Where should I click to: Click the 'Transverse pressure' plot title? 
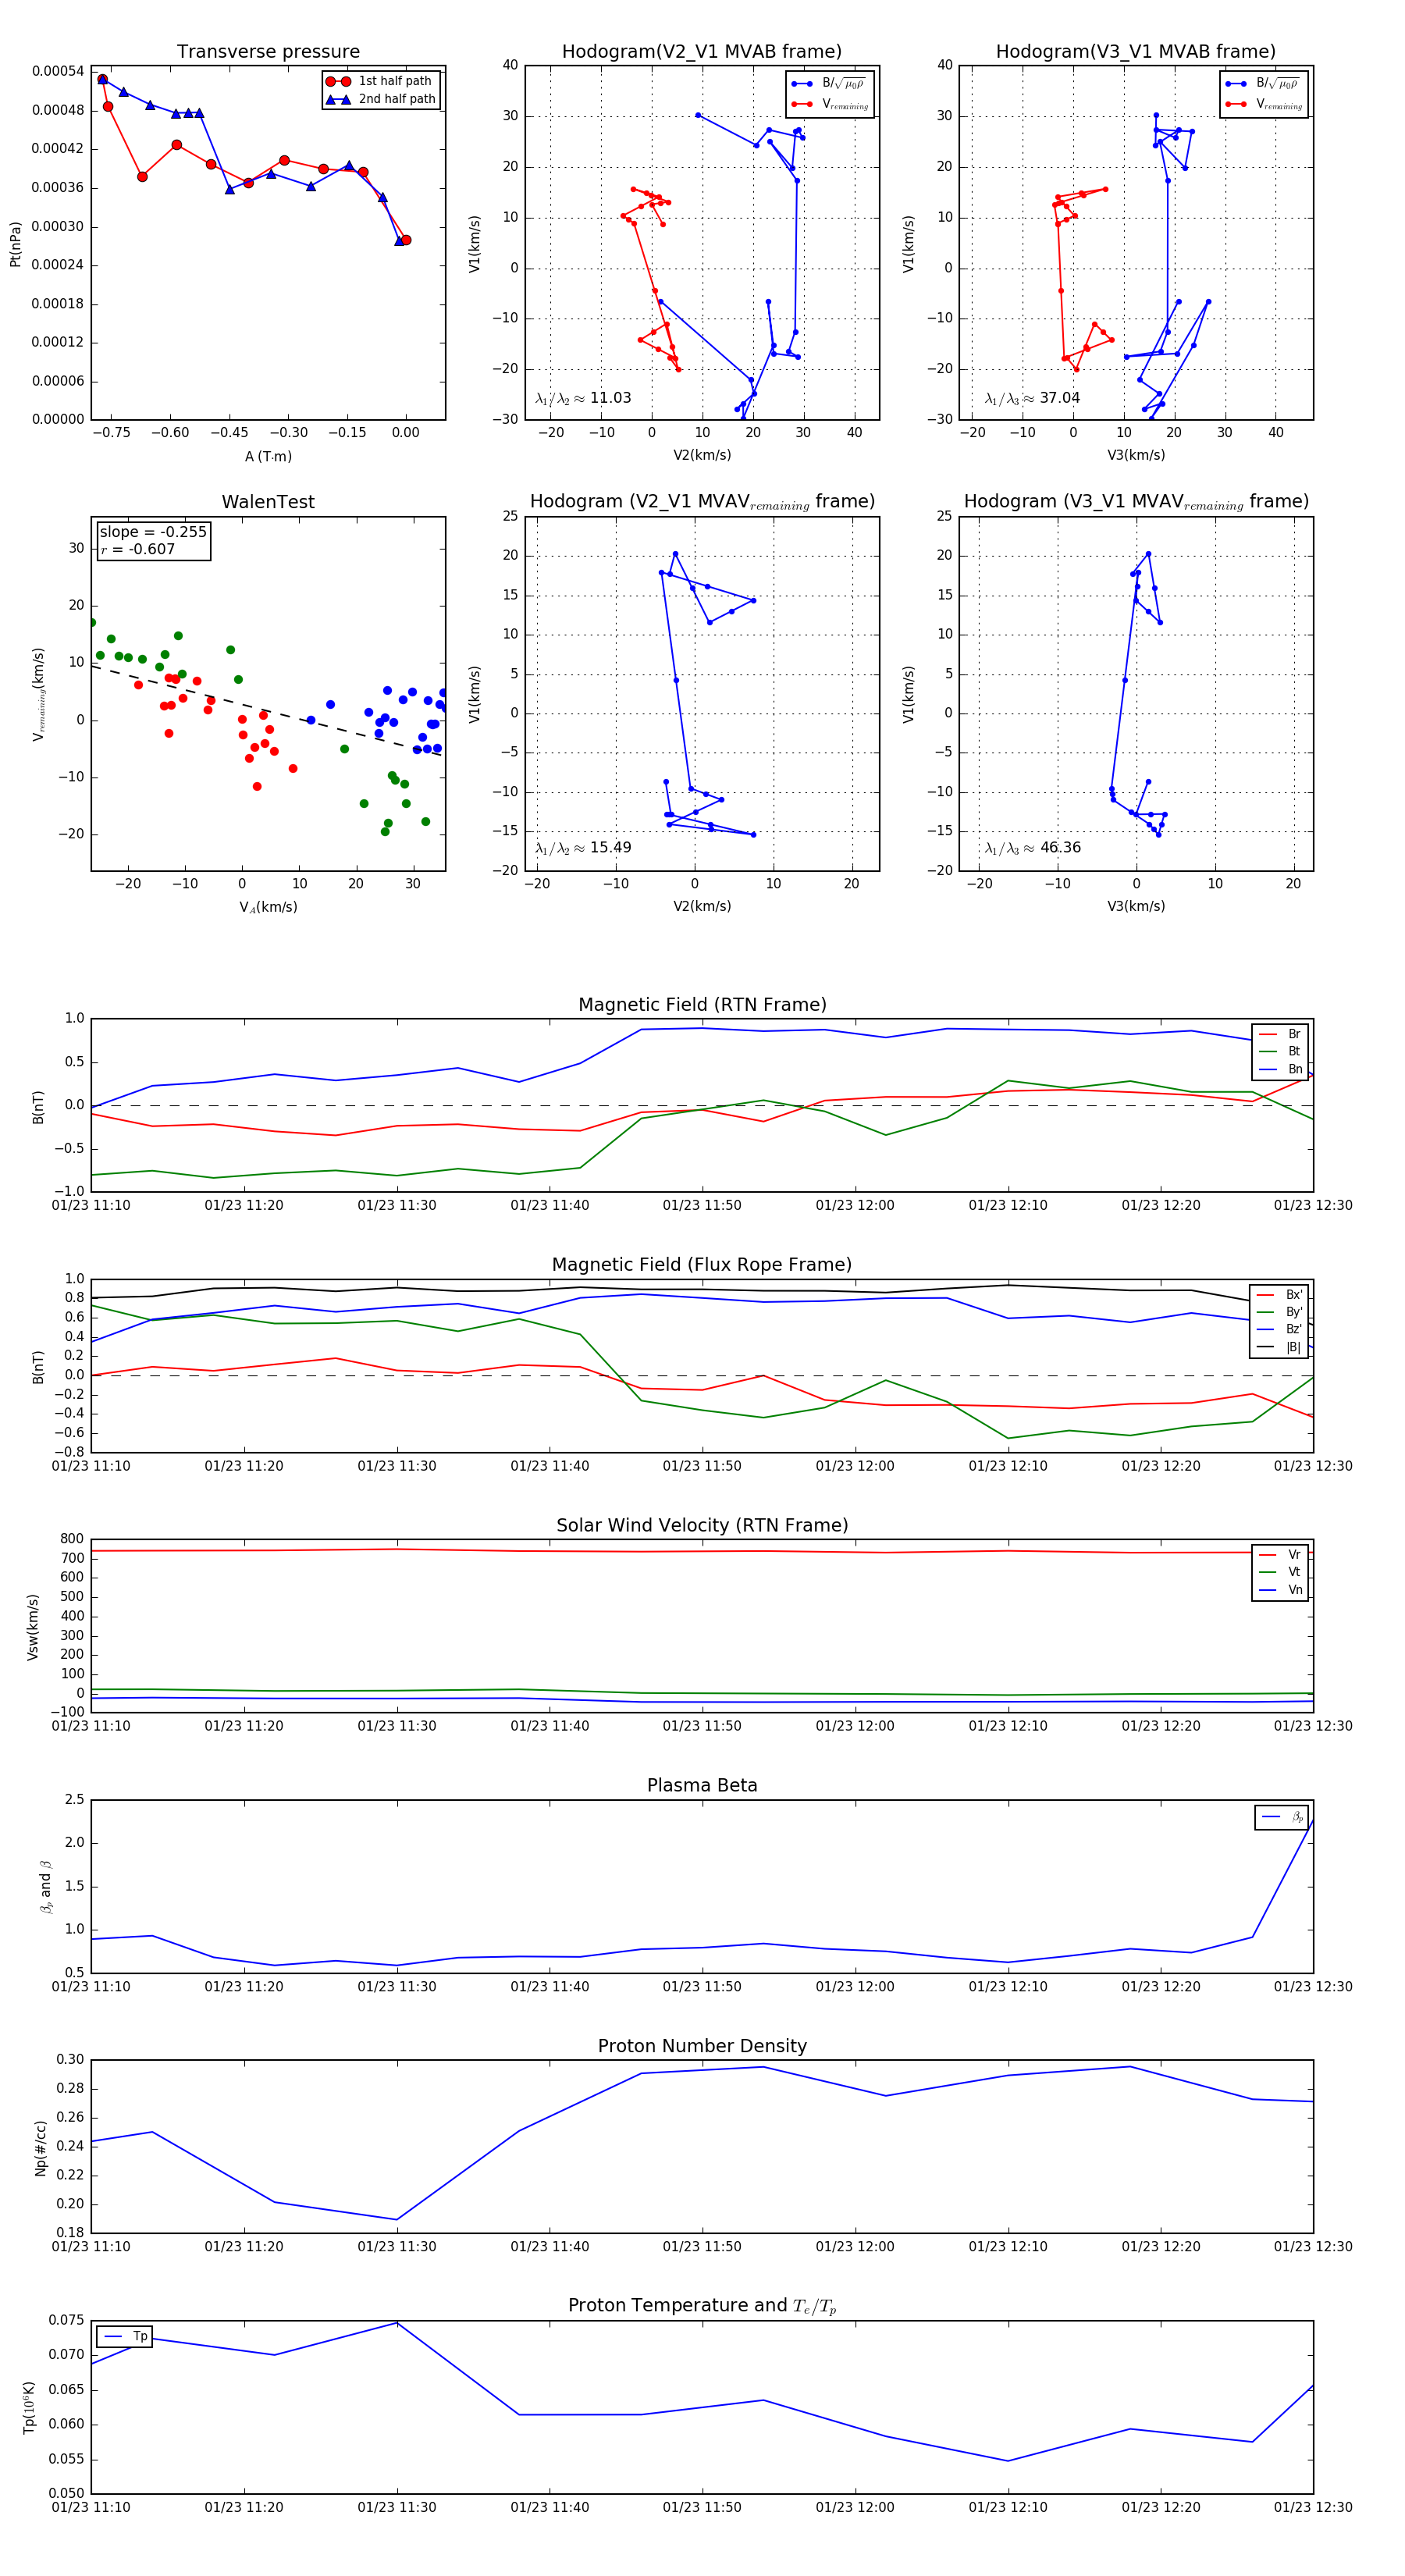[268, 52]
